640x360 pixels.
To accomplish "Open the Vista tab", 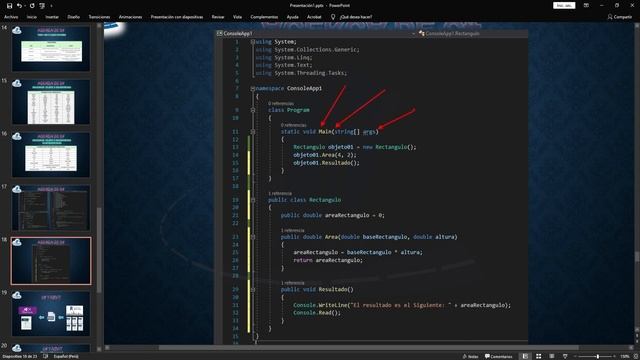I will click(237, 17).
